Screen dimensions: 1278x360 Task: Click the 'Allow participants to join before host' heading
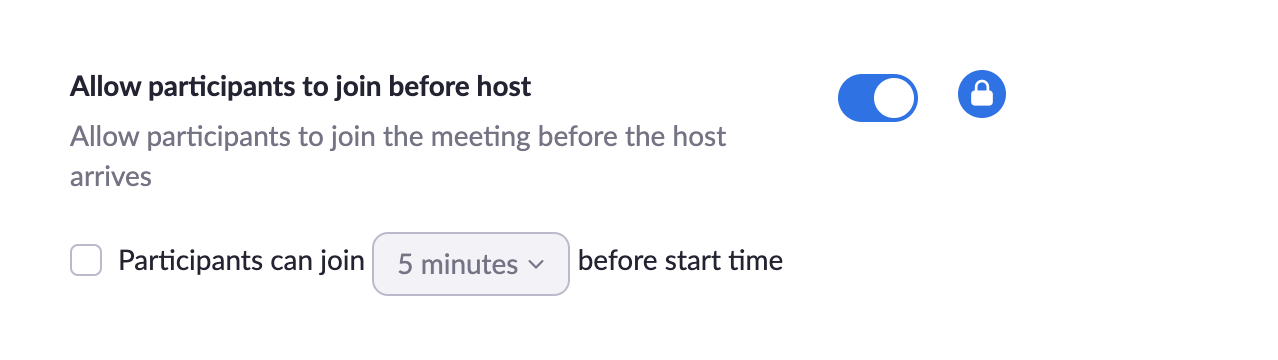pos(300,87)
